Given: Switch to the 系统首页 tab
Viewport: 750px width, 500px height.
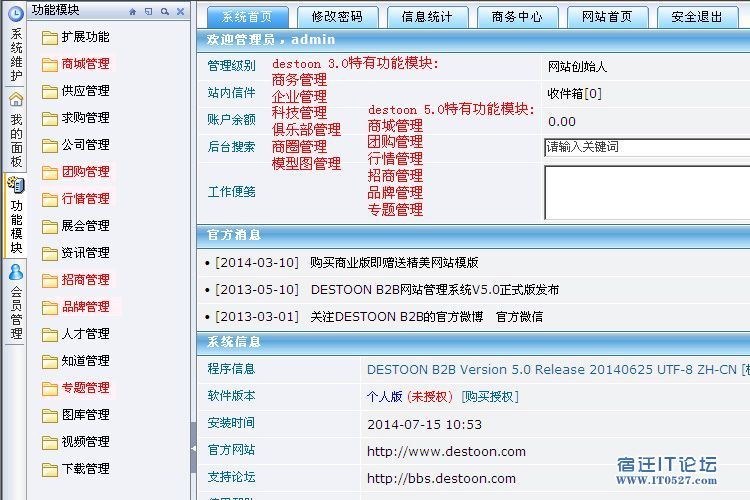Looking at the screenshot, I should (x=247, y=17).
